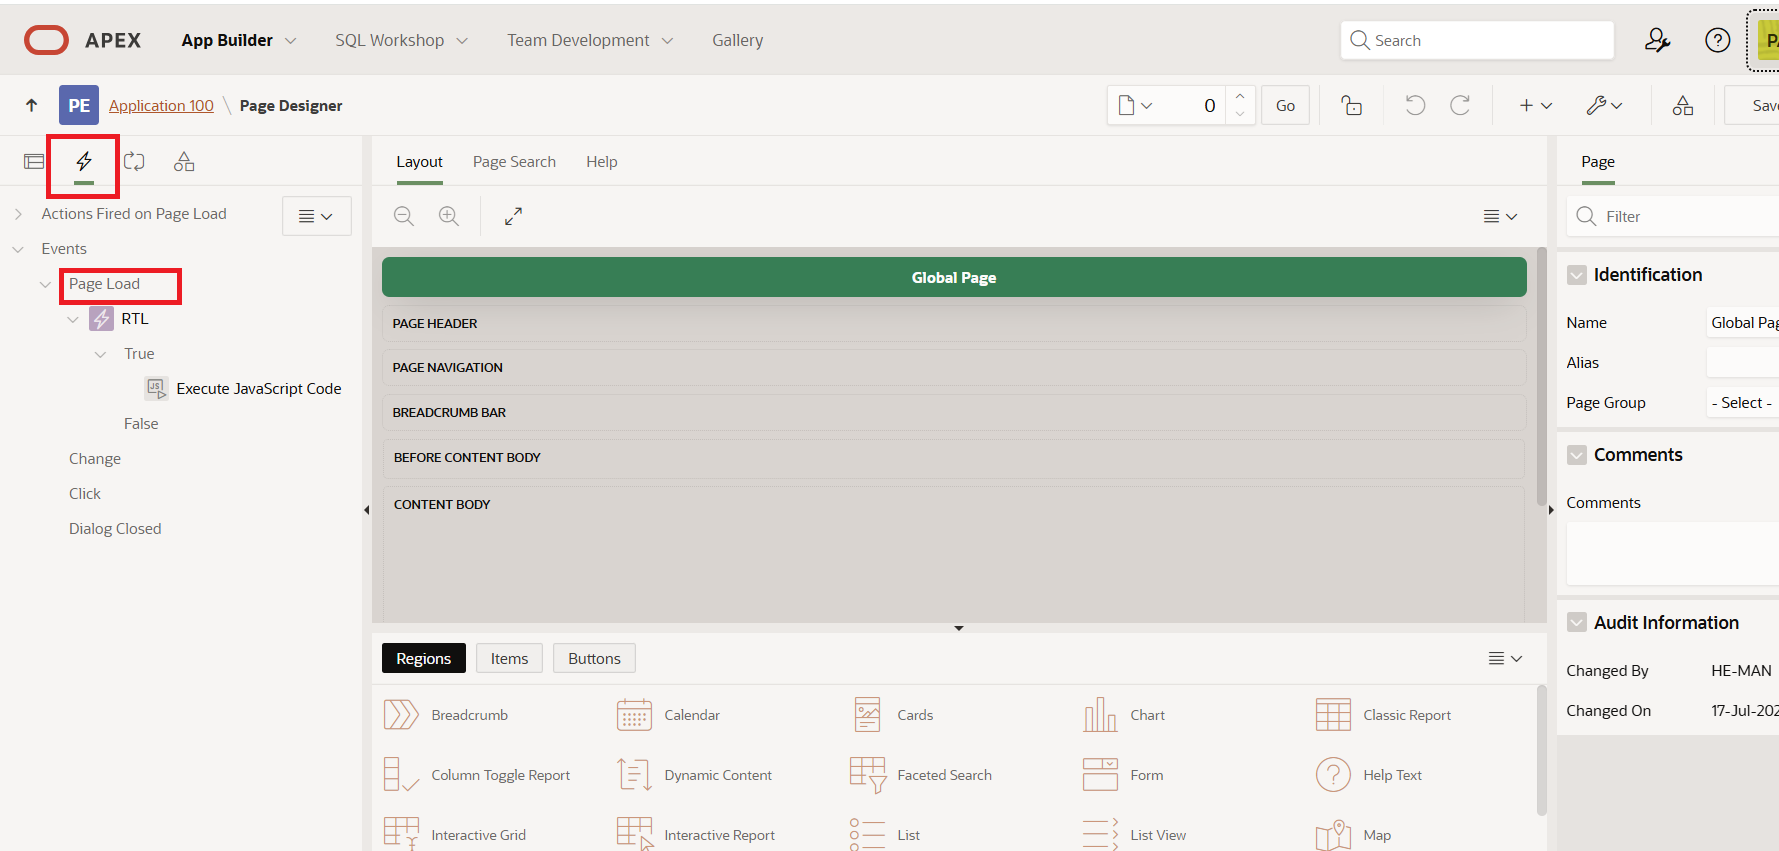Collapse the Audit Information section

[x=1577, y=623]
